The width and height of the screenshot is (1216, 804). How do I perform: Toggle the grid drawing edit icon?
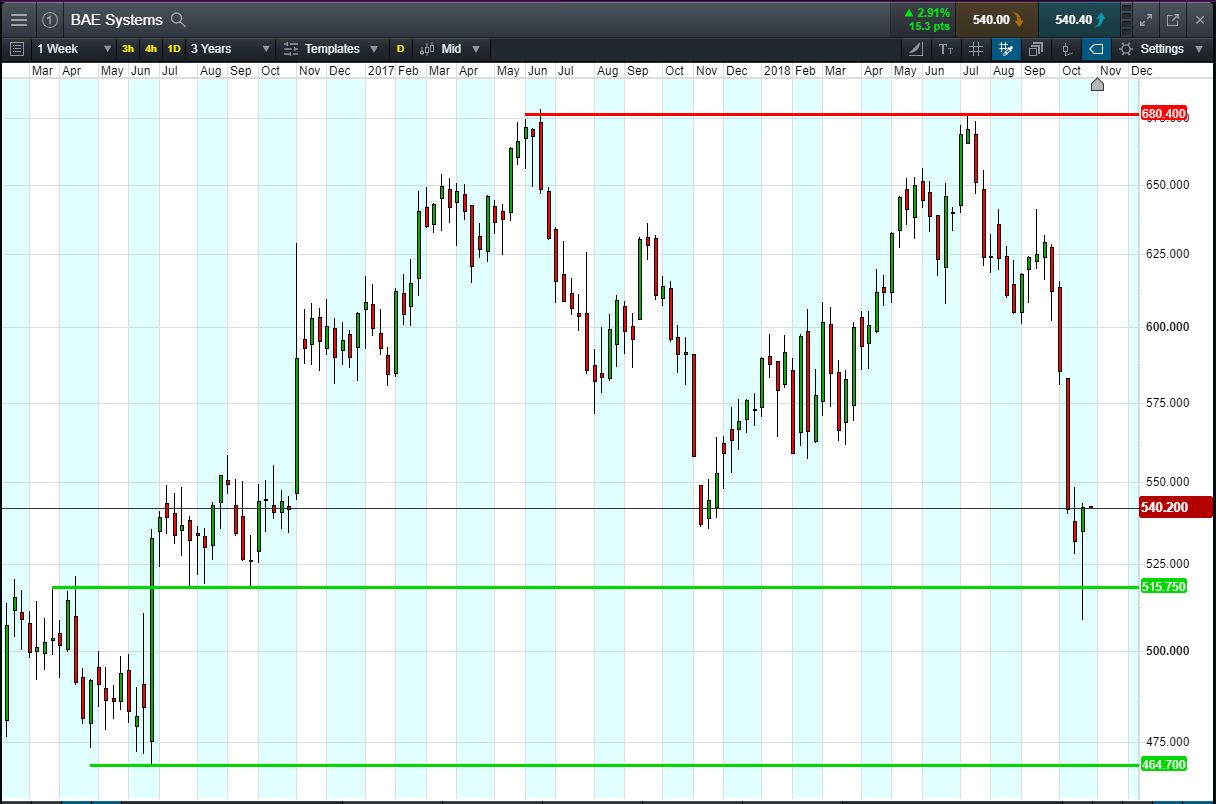click(x=1006, y=48)
